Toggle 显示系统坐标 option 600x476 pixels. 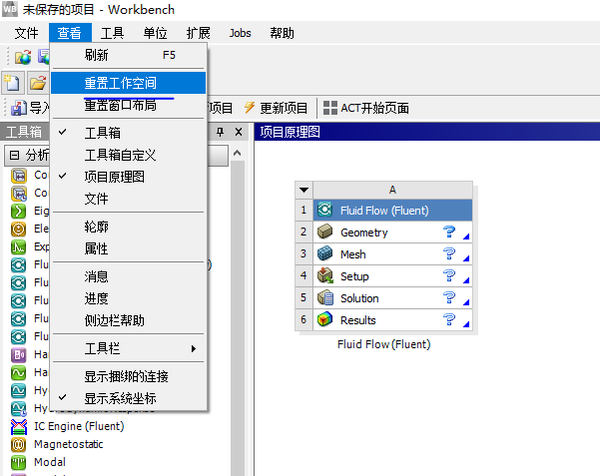pos(129,398)
